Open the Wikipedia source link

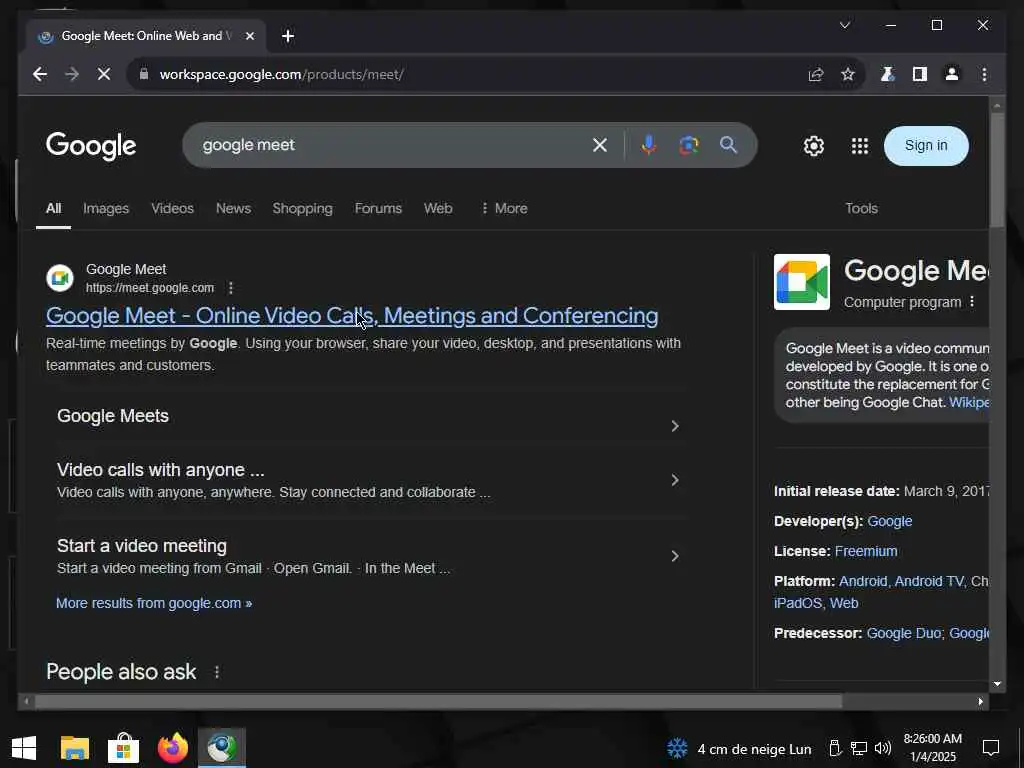pyautogui.click(x=968, y=402)
